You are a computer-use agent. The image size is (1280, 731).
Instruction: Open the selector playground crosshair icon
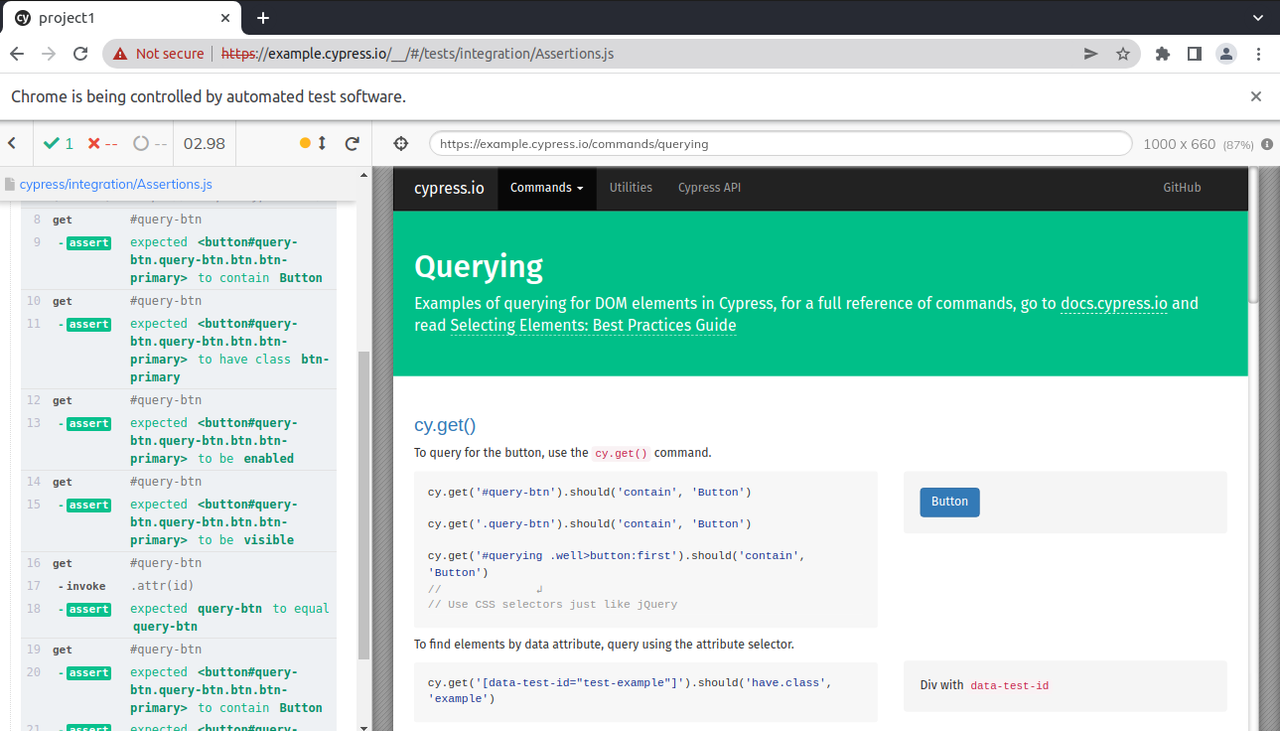401,144
